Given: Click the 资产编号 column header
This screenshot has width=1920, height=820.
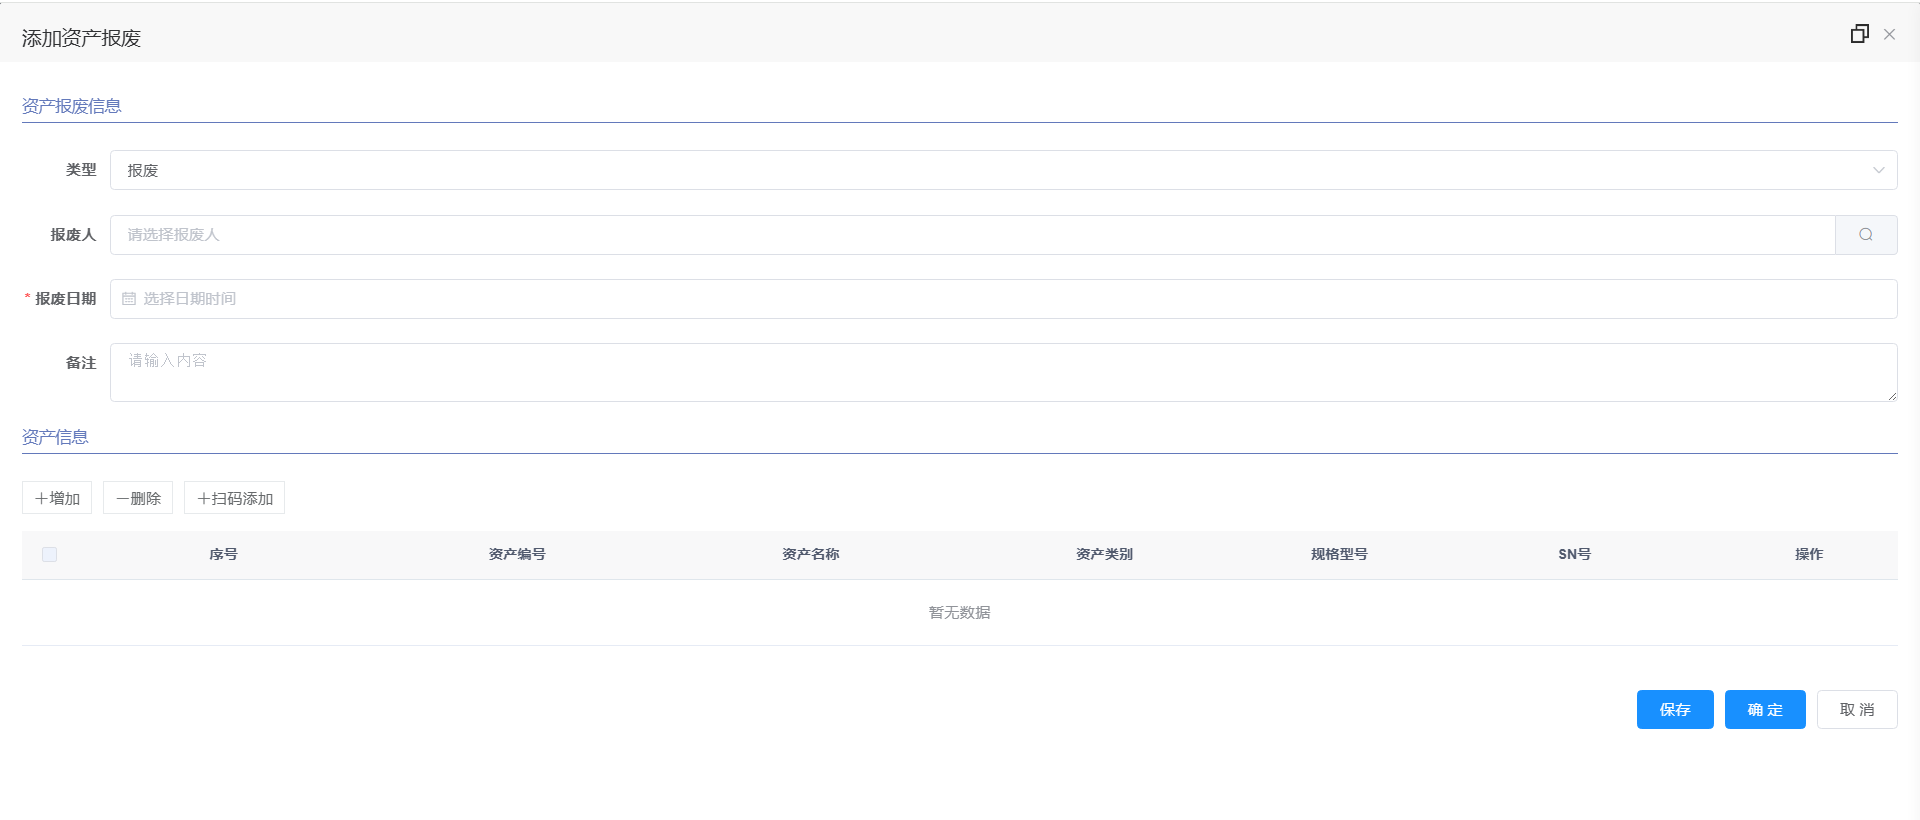Looking at the screenshot, I should pos(517,555).
